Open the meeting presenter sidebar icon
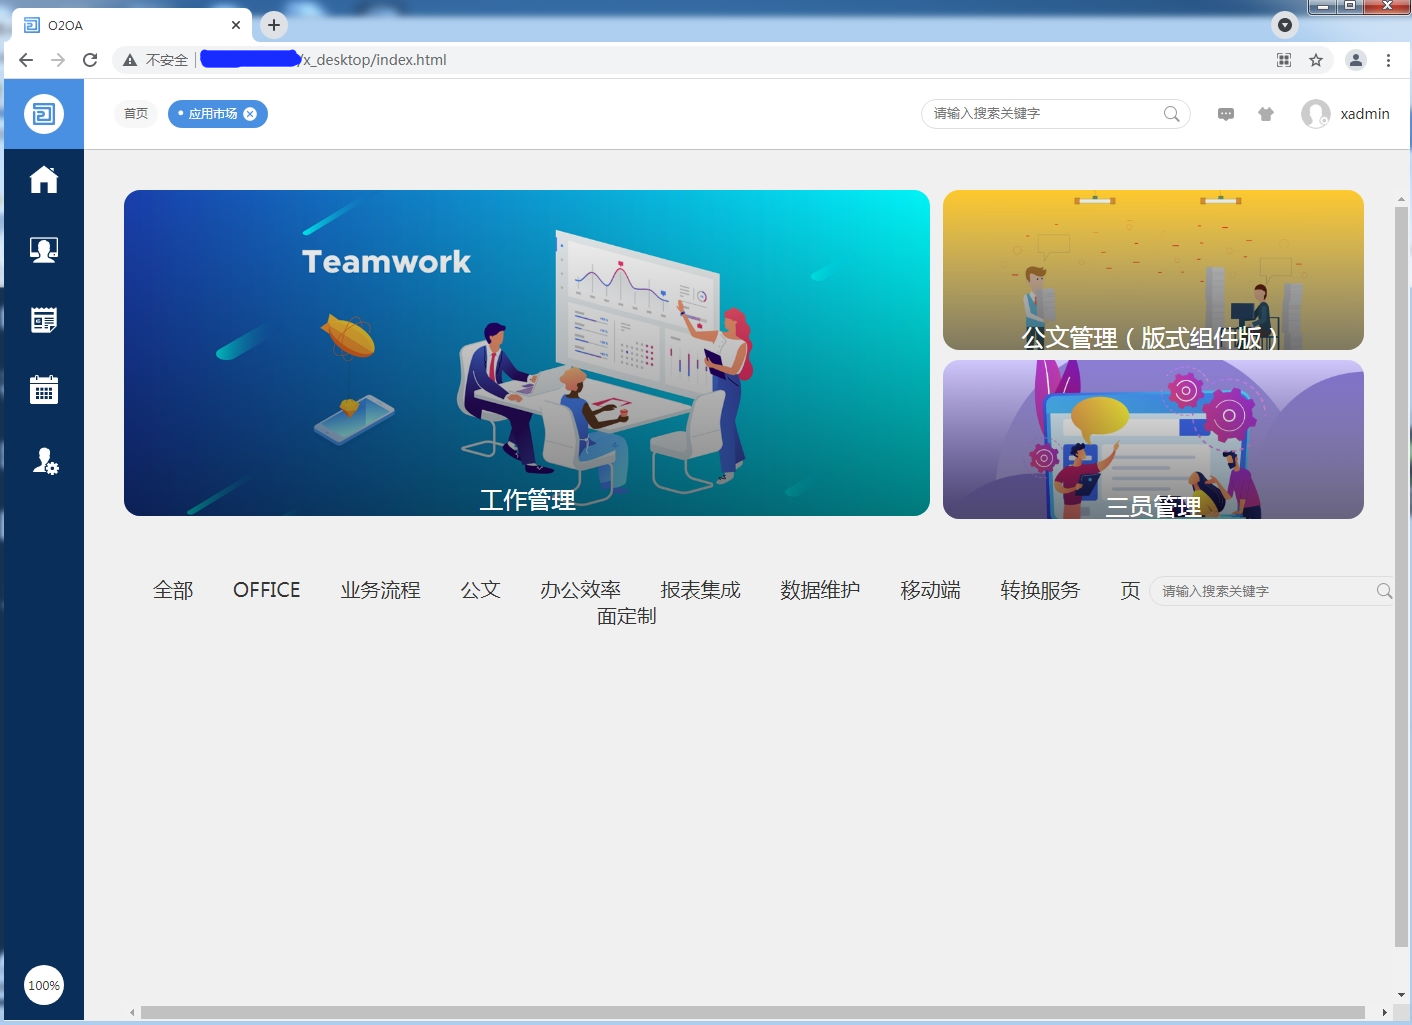 tap(44, 250)
